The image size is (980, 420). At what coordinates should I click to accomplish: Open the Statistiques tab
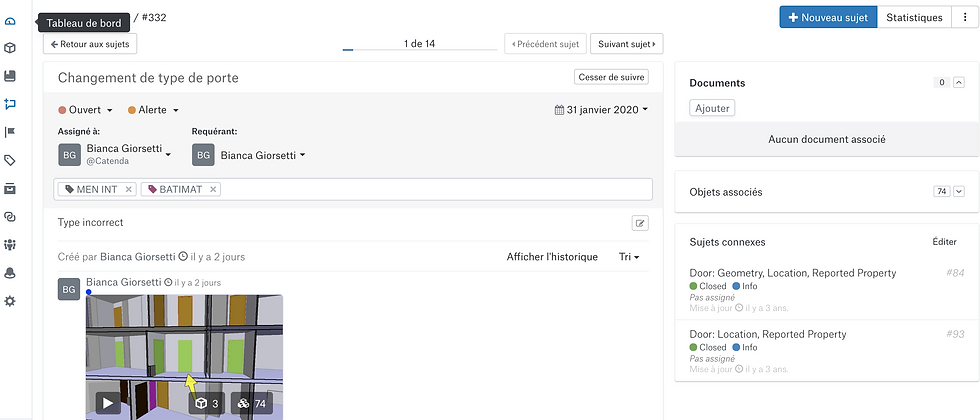(x=914, y=18)
